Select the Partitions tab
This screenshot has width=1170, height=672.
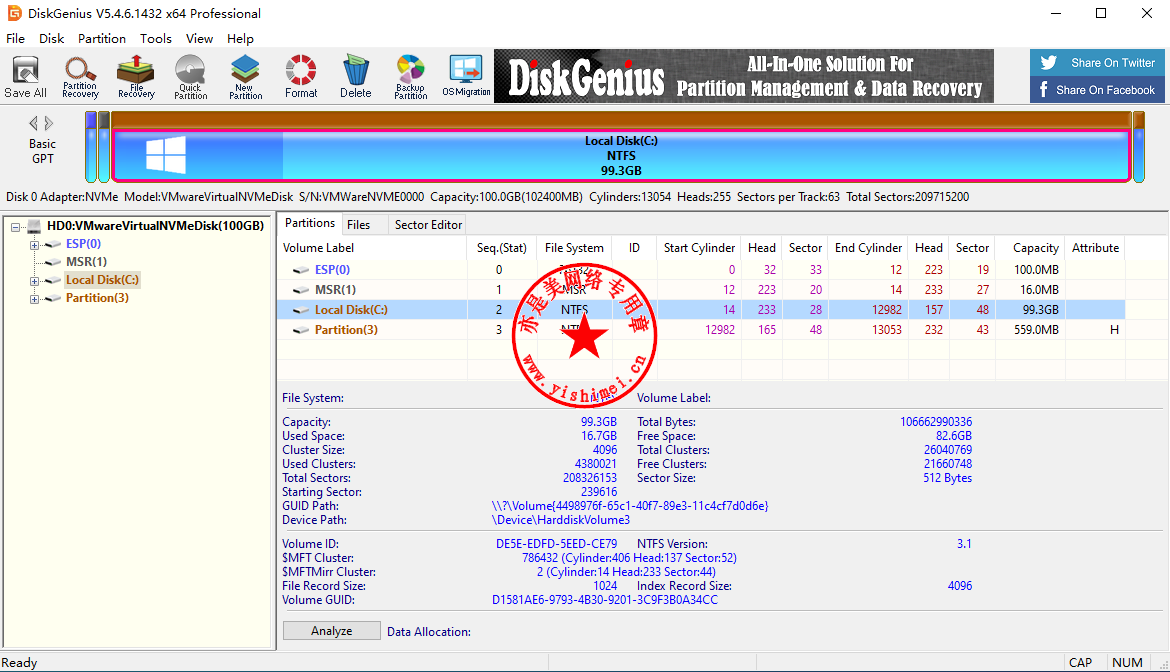310,223
